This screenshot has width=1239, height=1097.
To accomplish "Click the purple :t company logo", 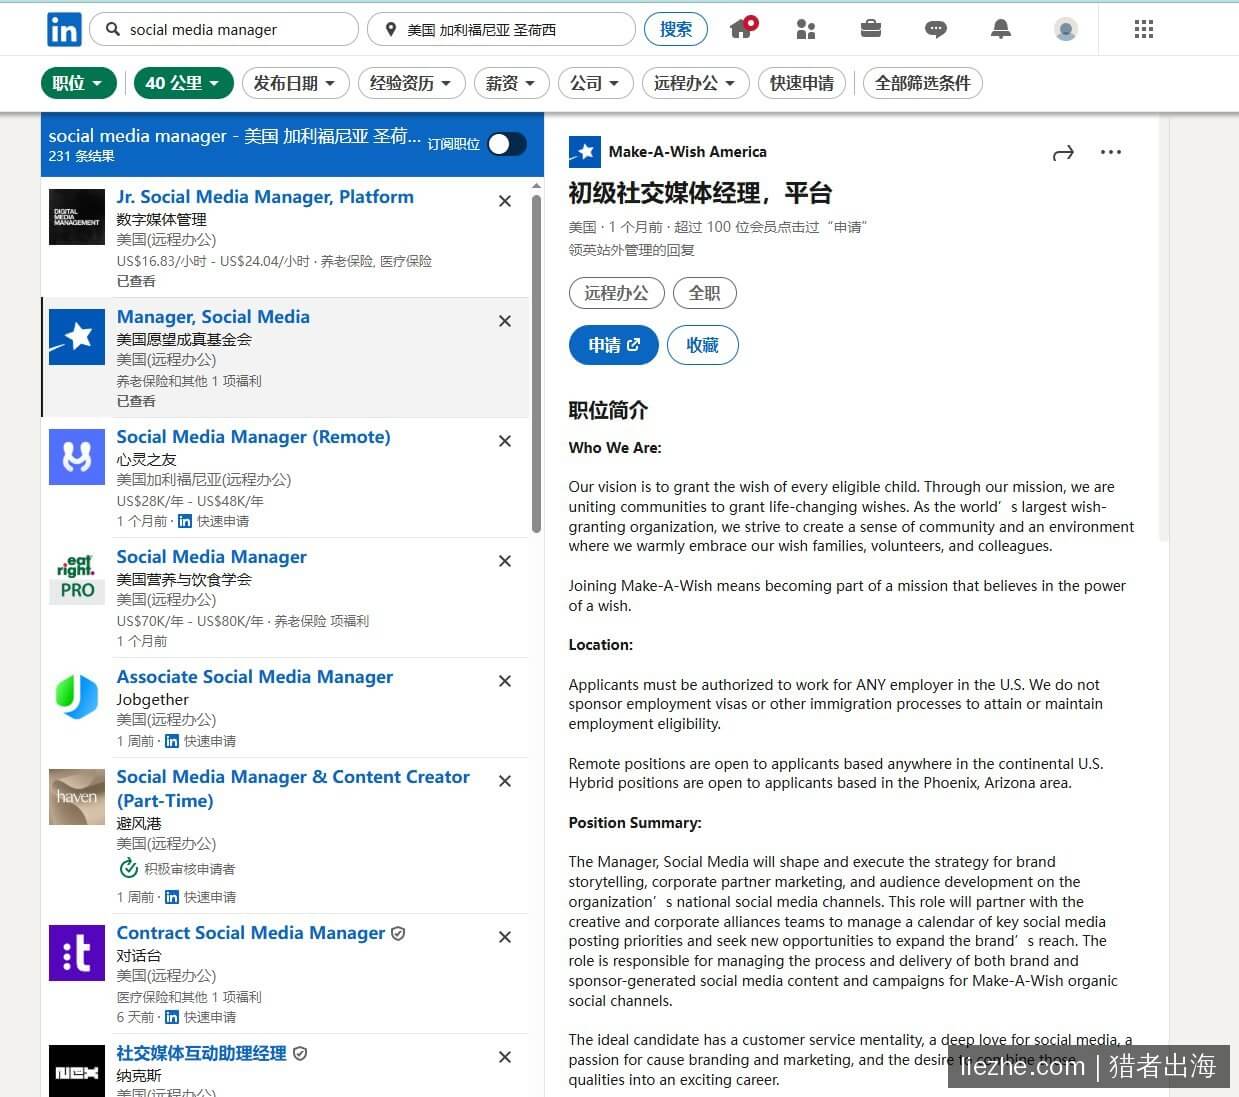I will click(77, 953).
